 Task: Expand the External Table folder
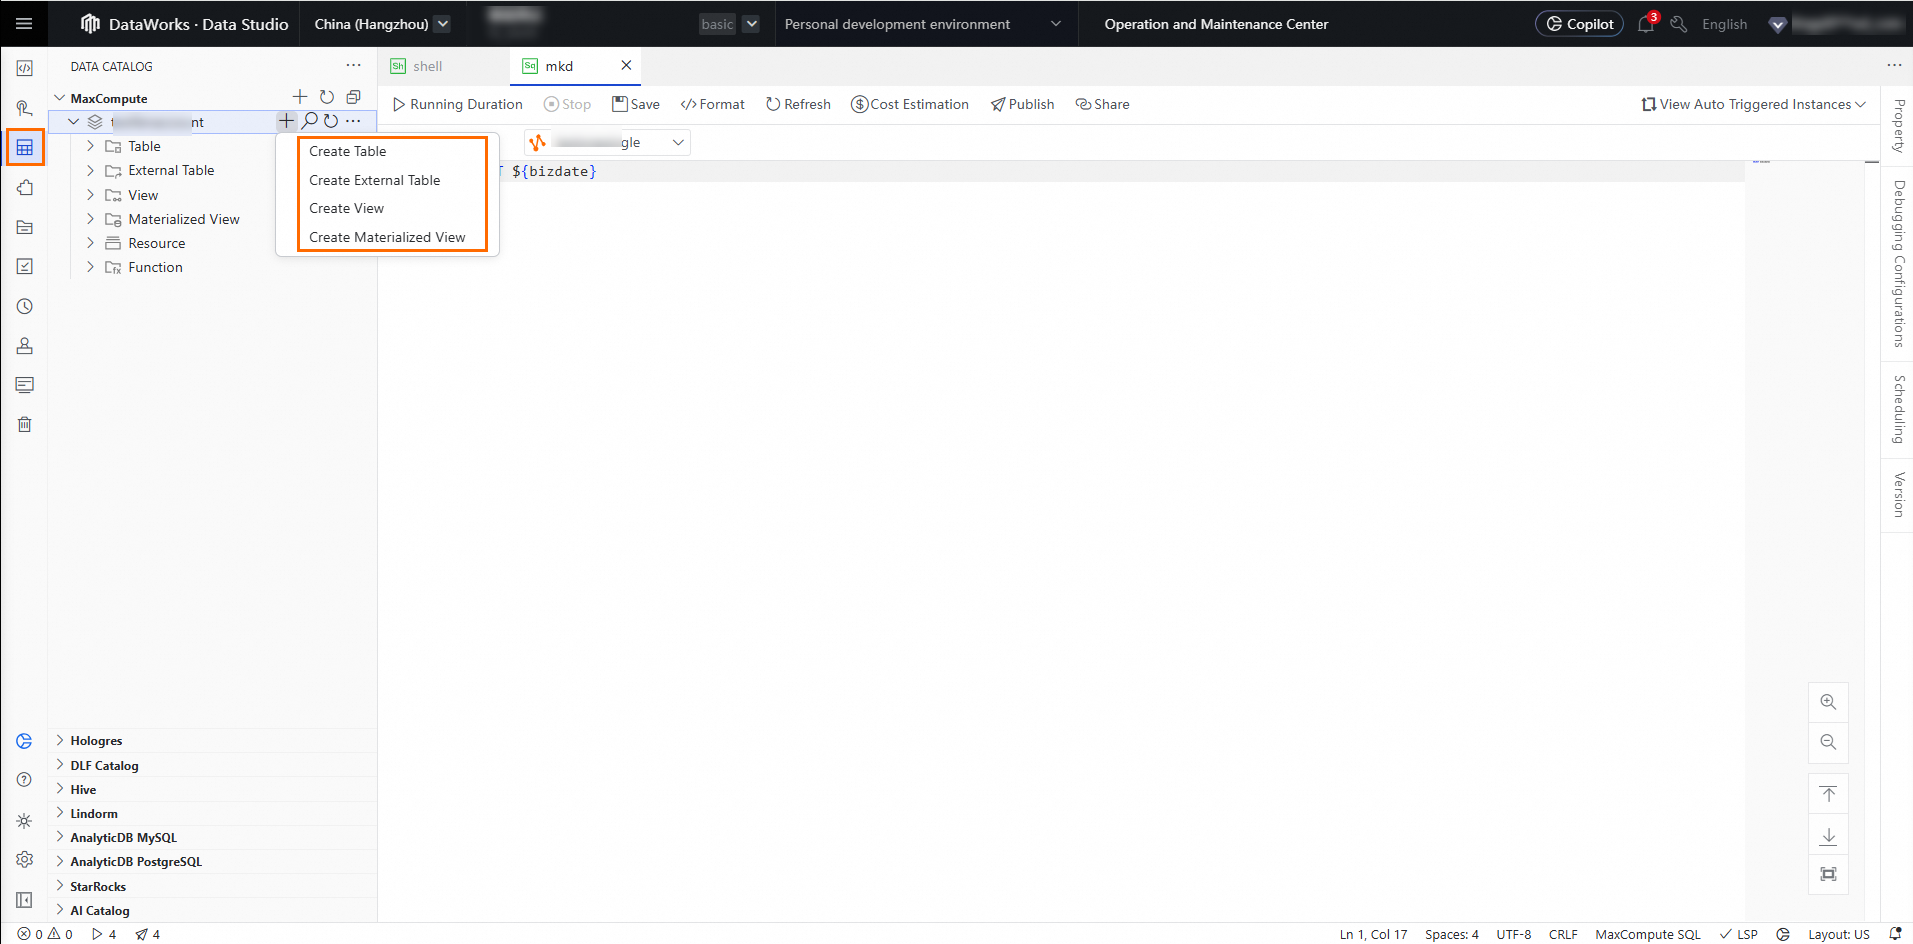pyautogui.click(x=90, y=170)
